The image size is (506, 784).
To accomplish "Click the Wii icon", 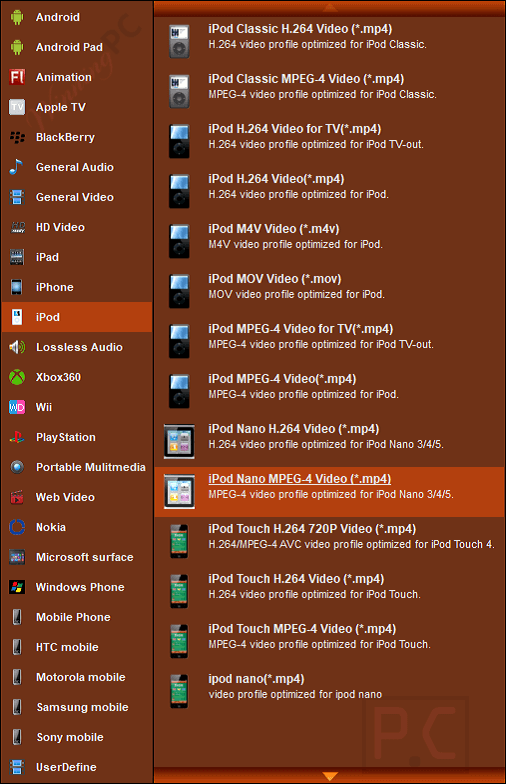I will [x=17, y=407].
